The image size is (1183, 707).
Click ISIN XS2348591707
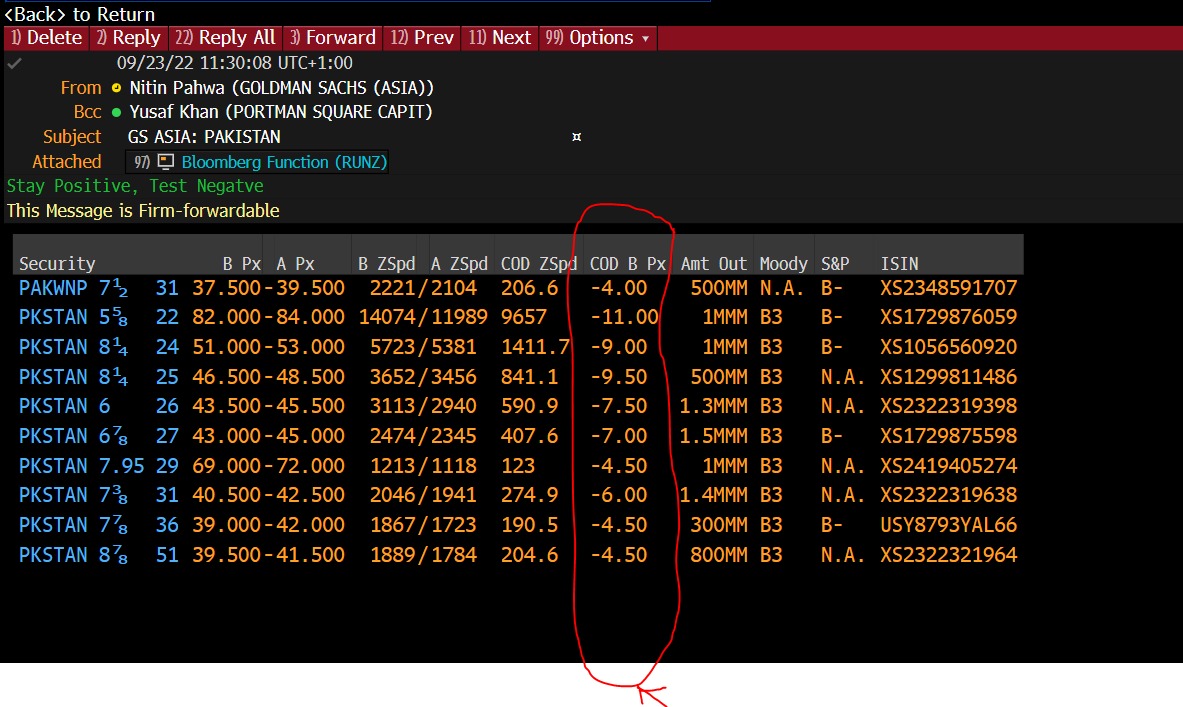948,288
